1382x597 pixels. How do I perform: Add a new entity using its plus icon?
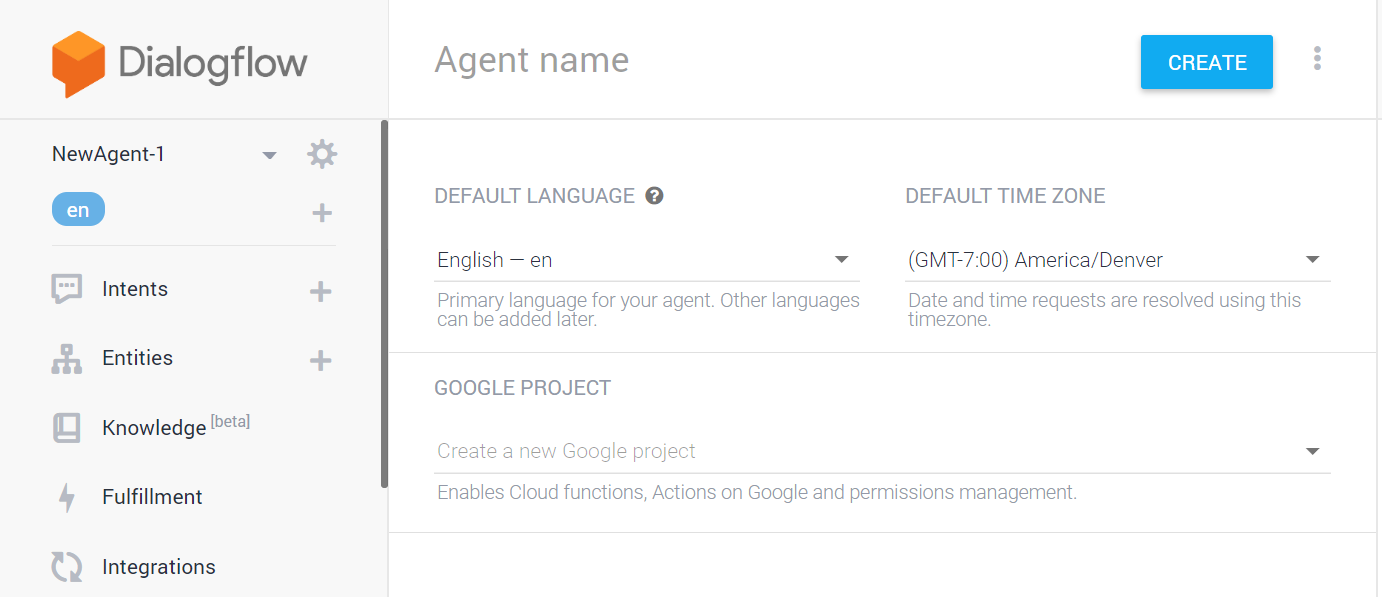[x=321, y=359]
